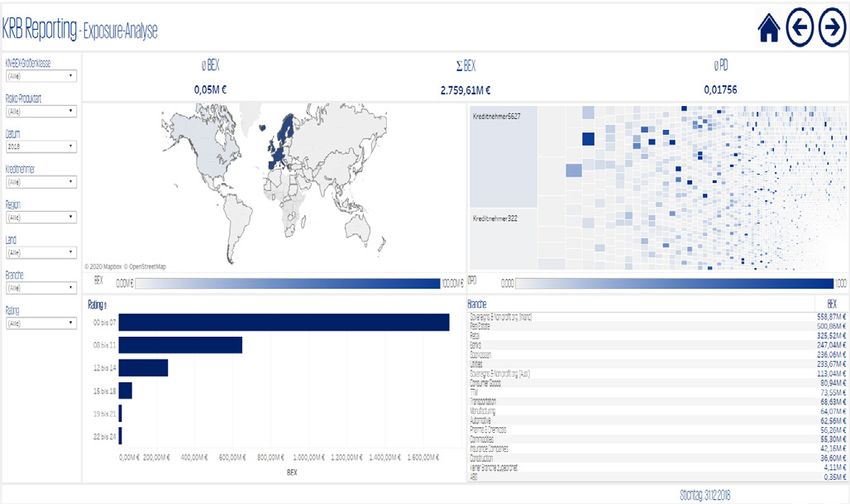Select the 15 bis 18 rating bar
The image size is (850, 504).
[125, 391]
